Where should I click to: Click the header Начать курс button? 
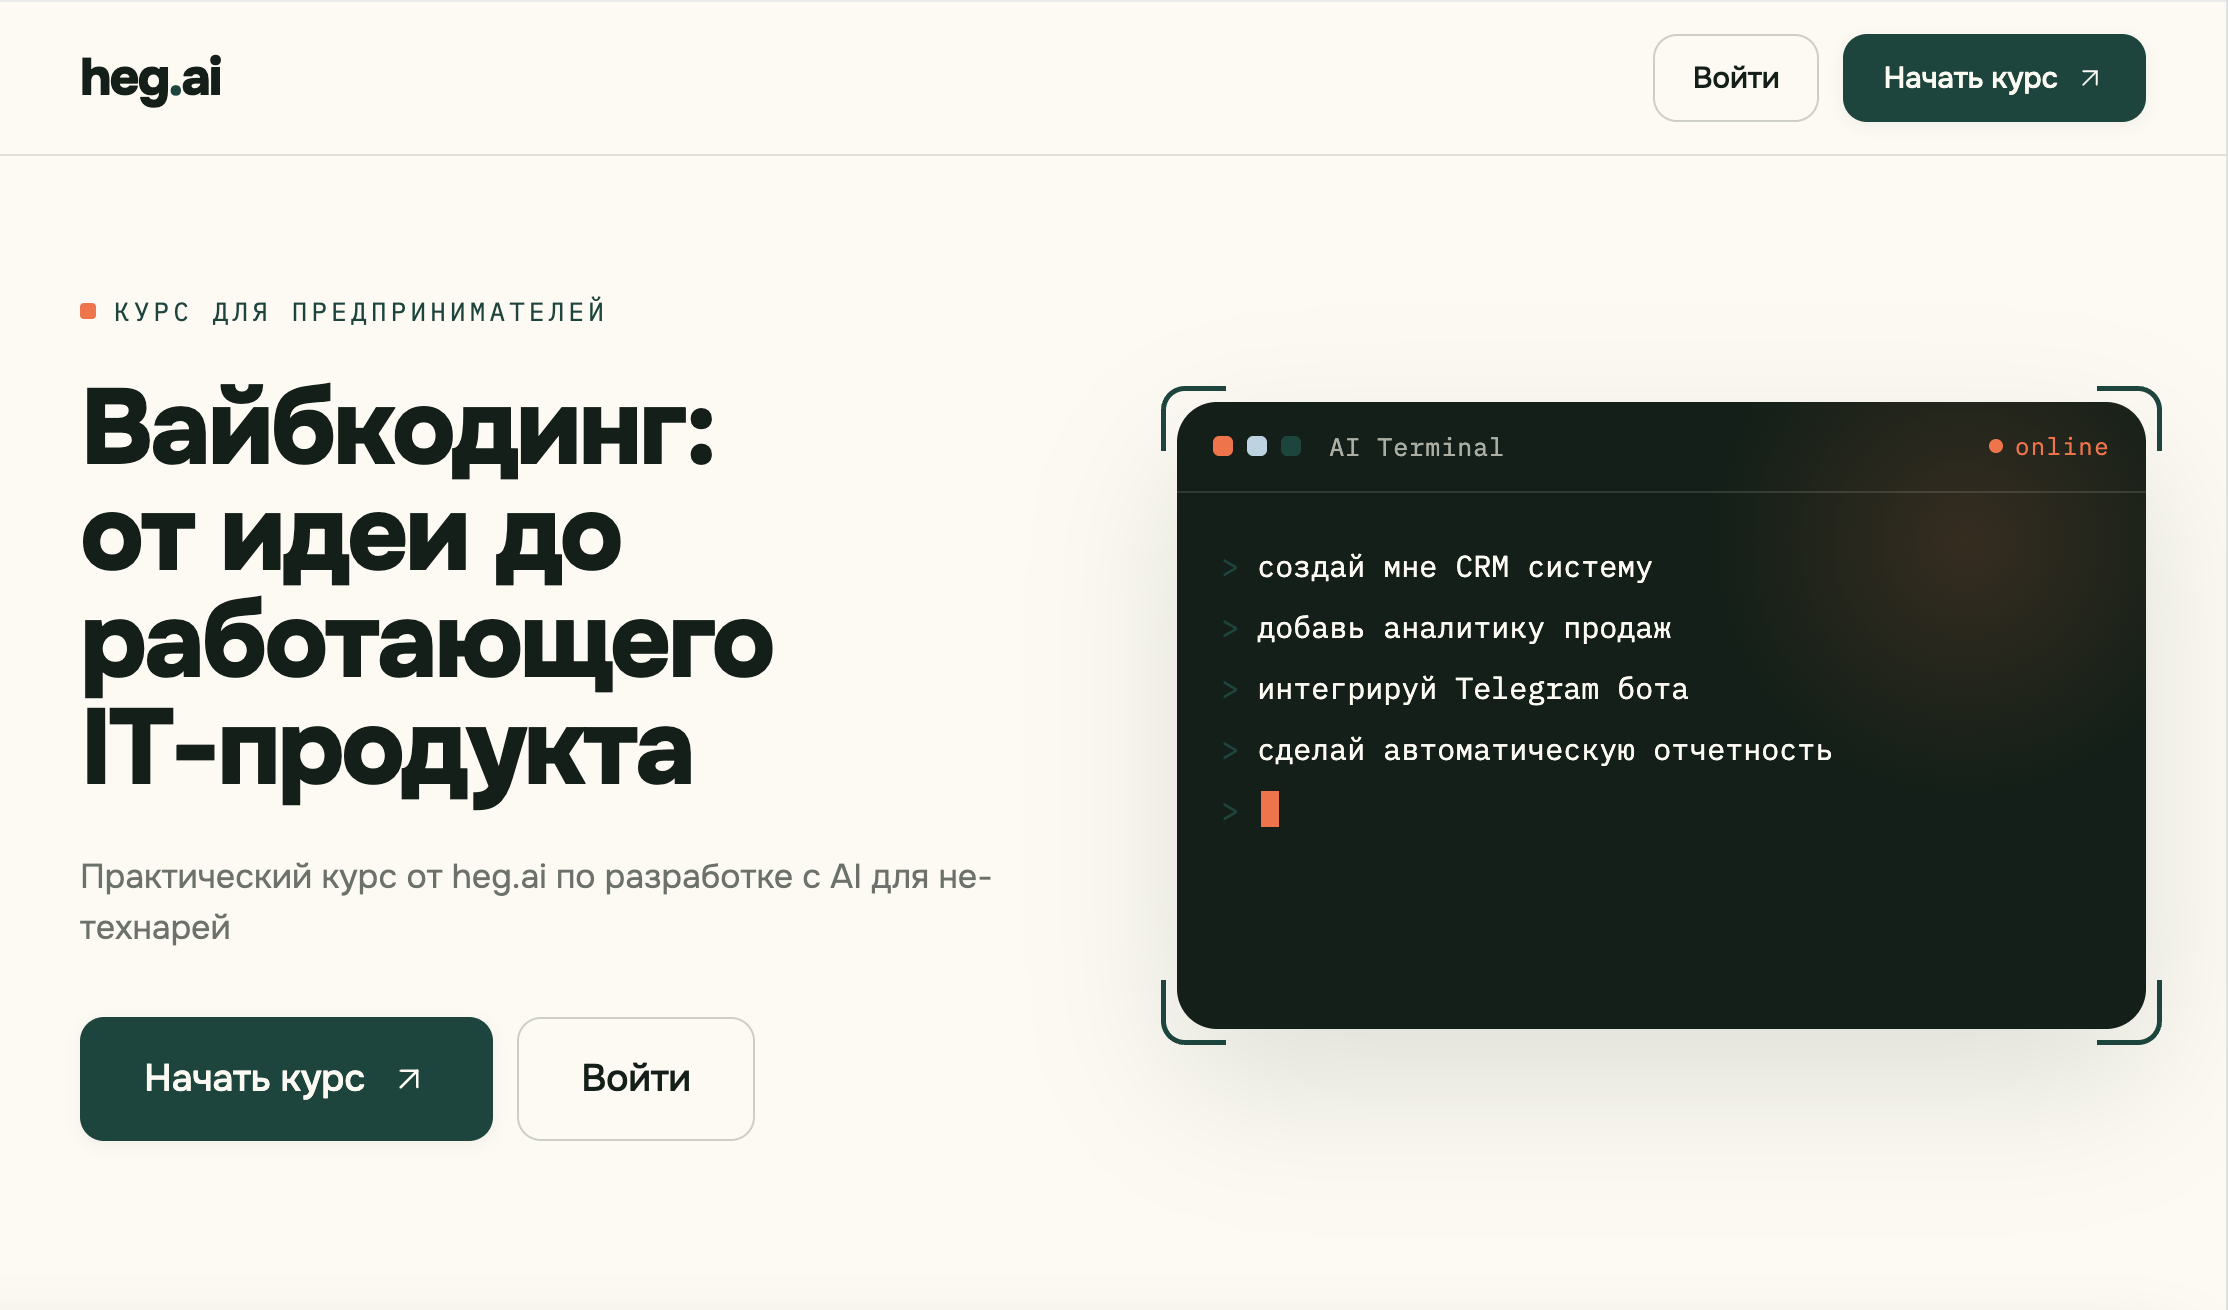[x=1994, y=78]
